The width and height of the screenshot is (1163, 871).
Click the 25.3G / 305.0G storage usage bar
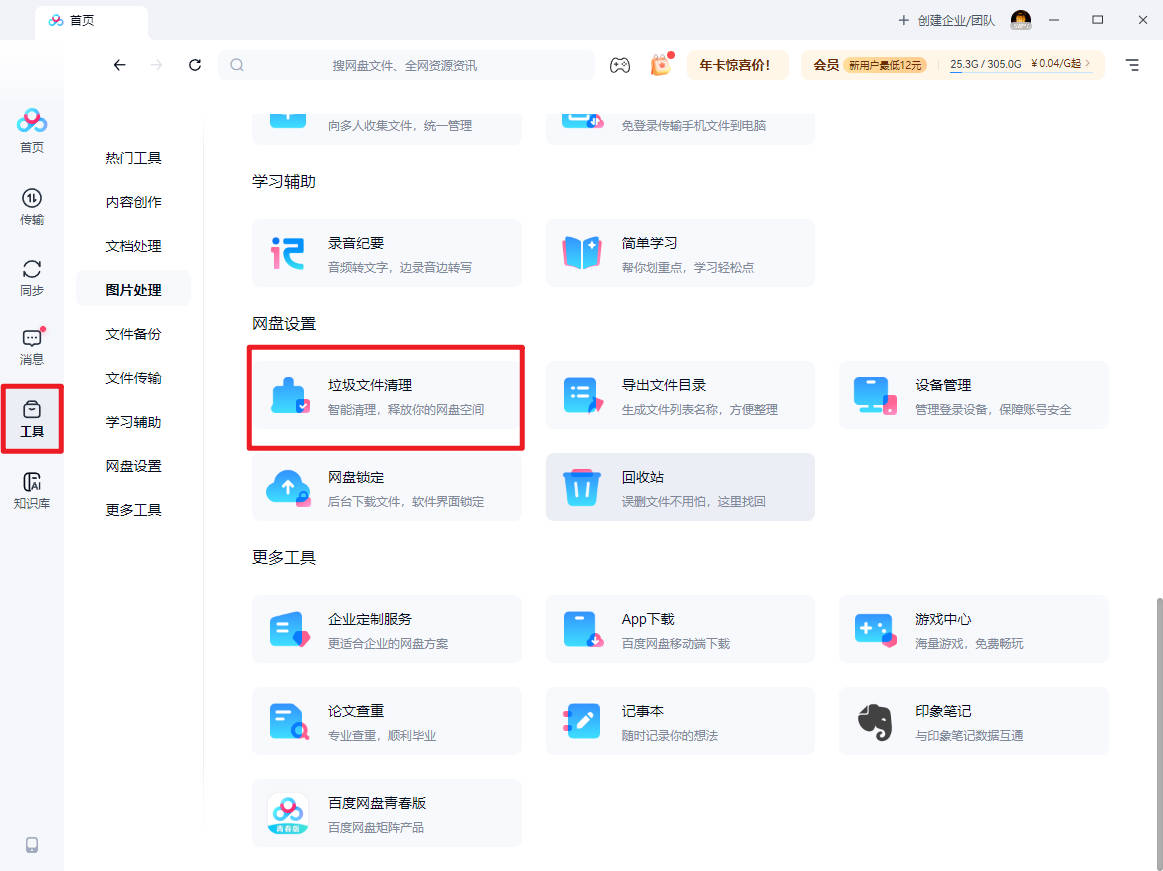(986, 65)
